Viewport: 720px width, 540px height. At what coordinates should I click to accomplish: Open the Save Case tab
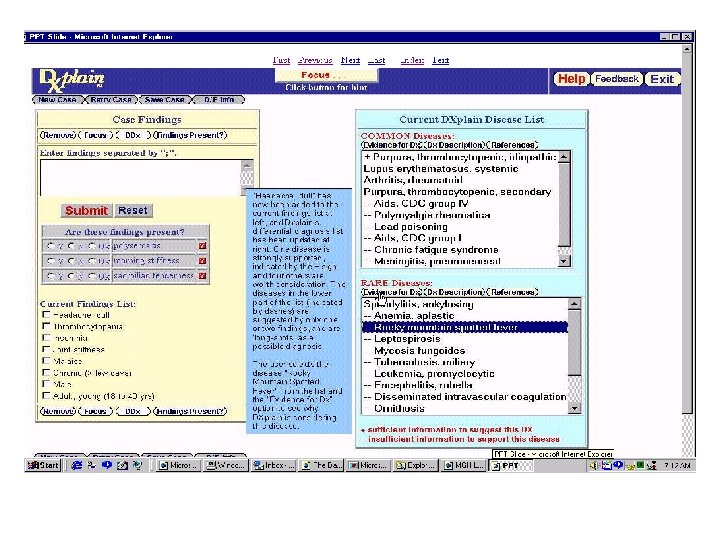[x=164, y=100]
